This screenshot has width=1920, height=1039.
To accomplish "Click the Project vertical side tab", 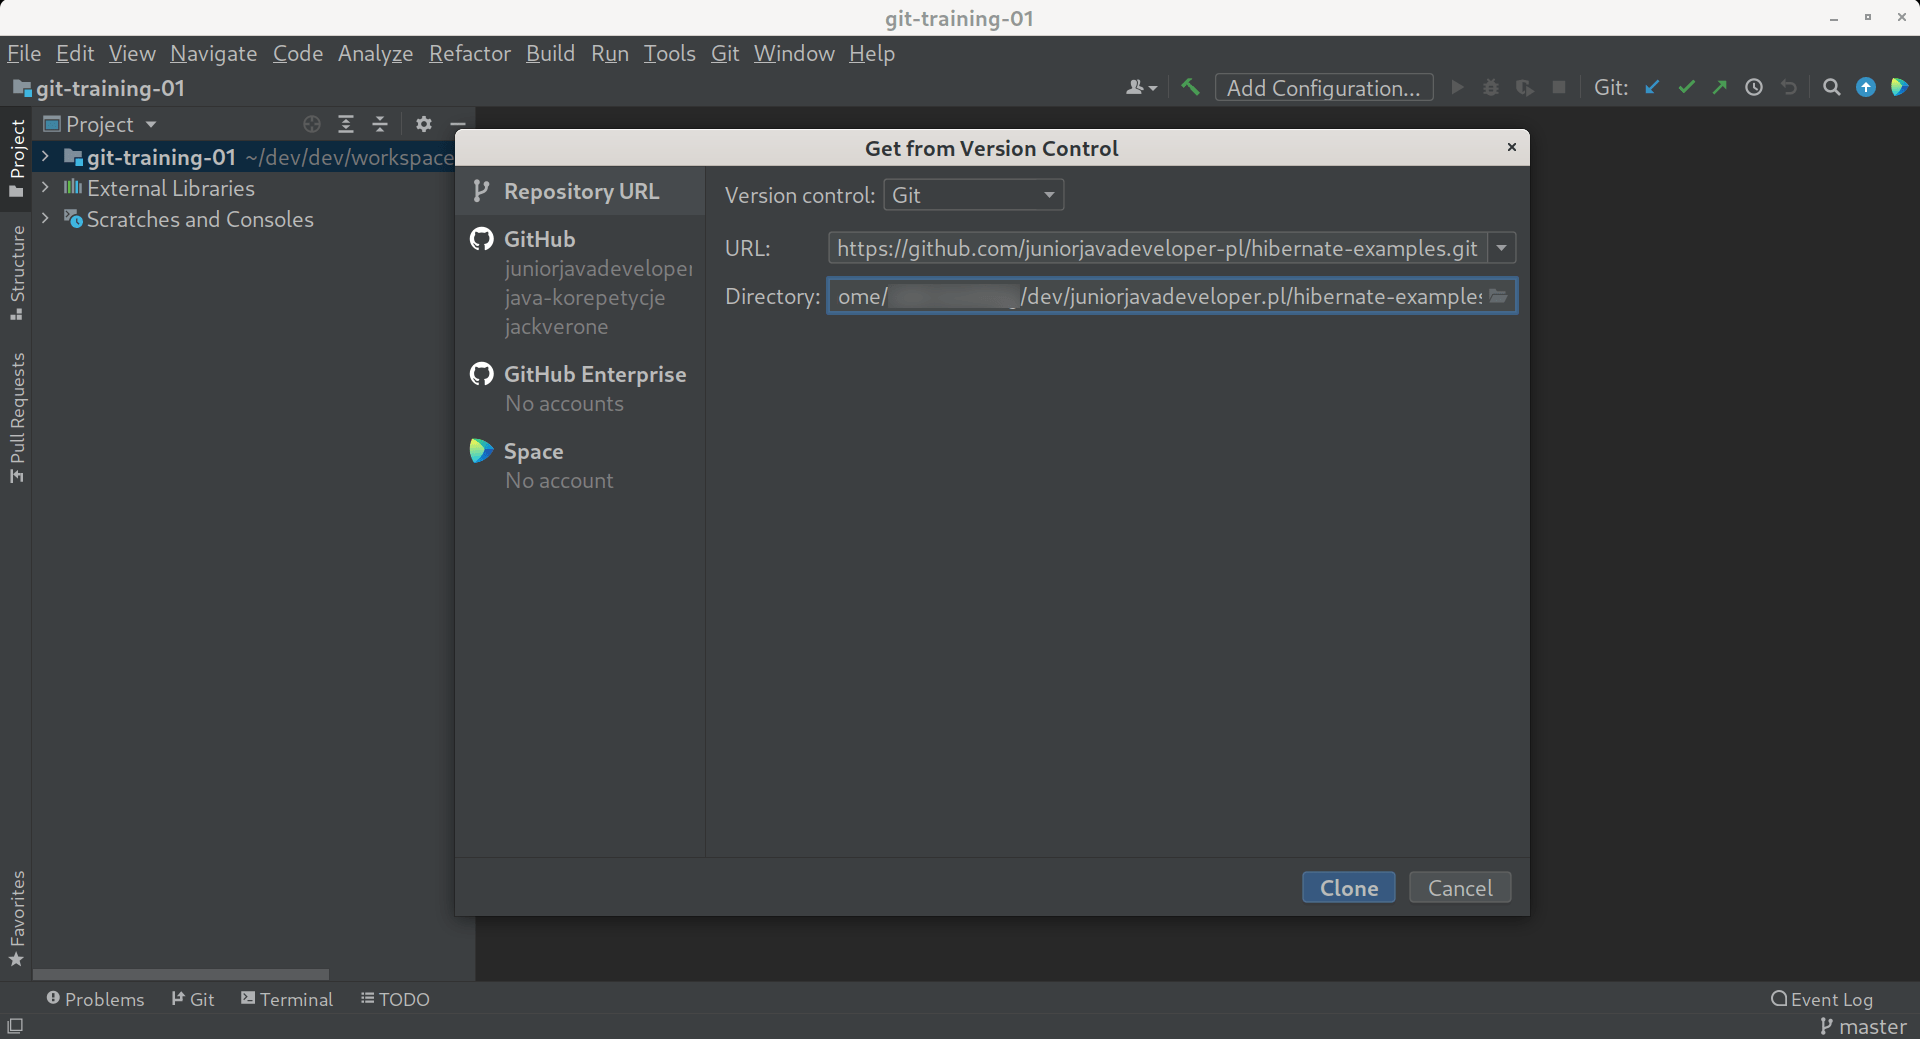I will pos(16,158).
